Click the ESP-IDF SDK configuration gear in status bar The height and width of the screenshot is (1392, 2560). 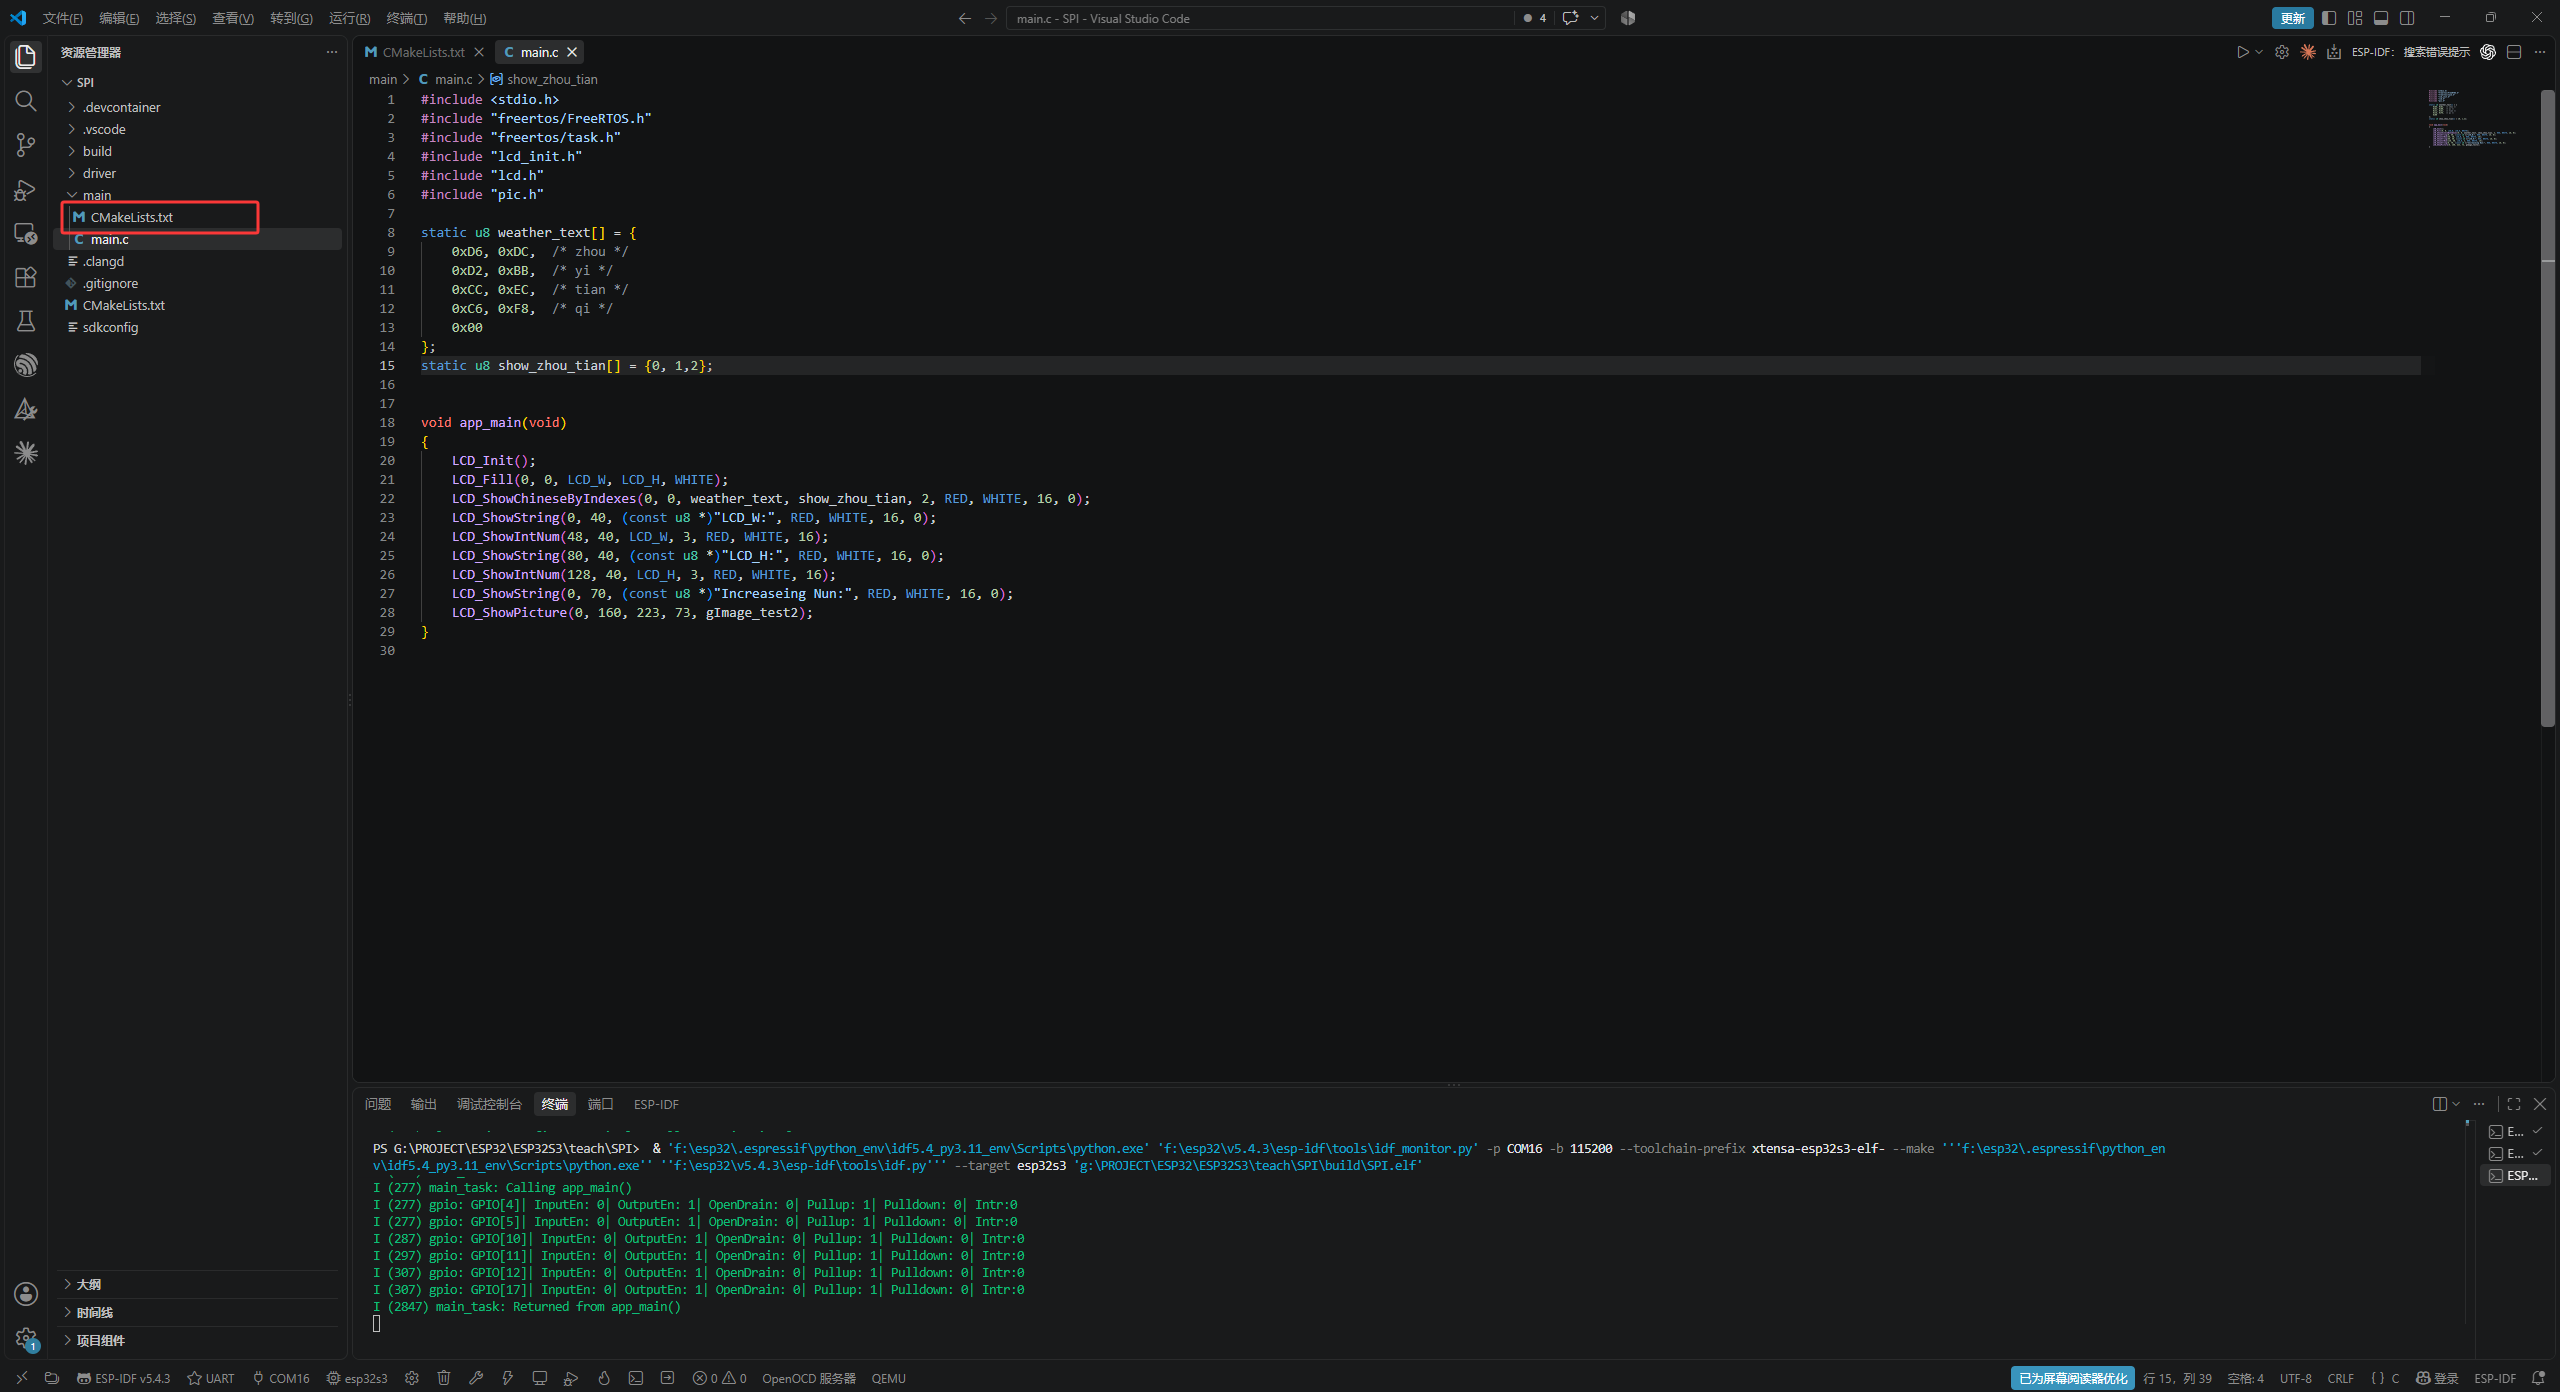click(x=412, y=1378)
